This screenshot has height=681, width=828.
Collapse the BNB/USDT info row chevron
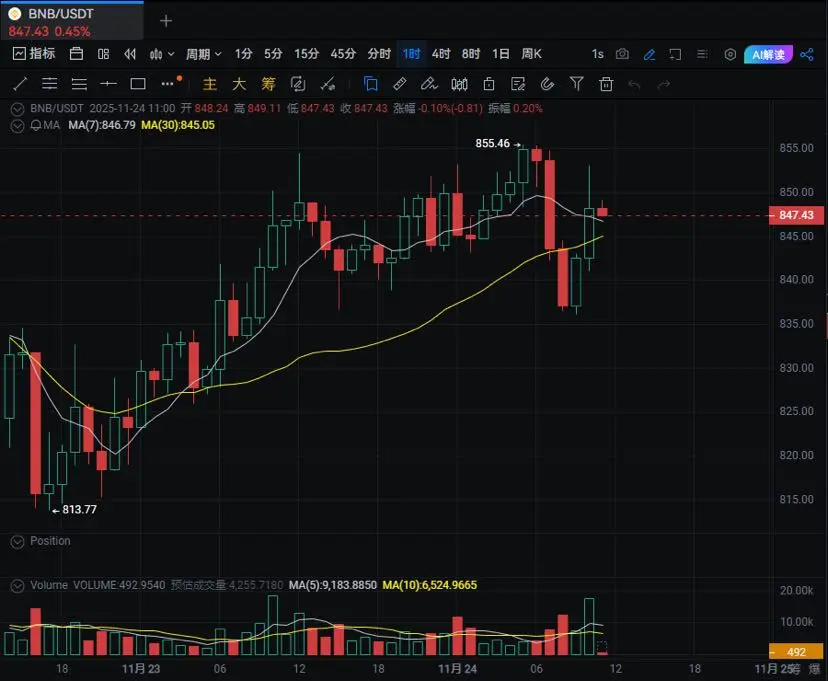[x=17, y=109]
